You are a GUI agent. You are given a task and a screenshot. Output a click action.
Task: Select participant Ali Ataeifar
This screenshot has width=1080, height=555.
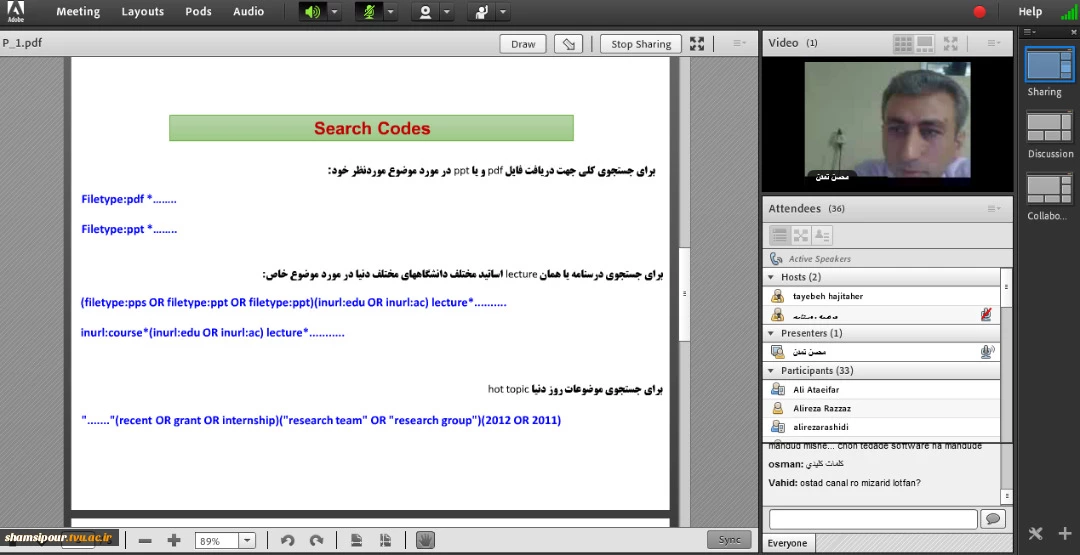882,390
